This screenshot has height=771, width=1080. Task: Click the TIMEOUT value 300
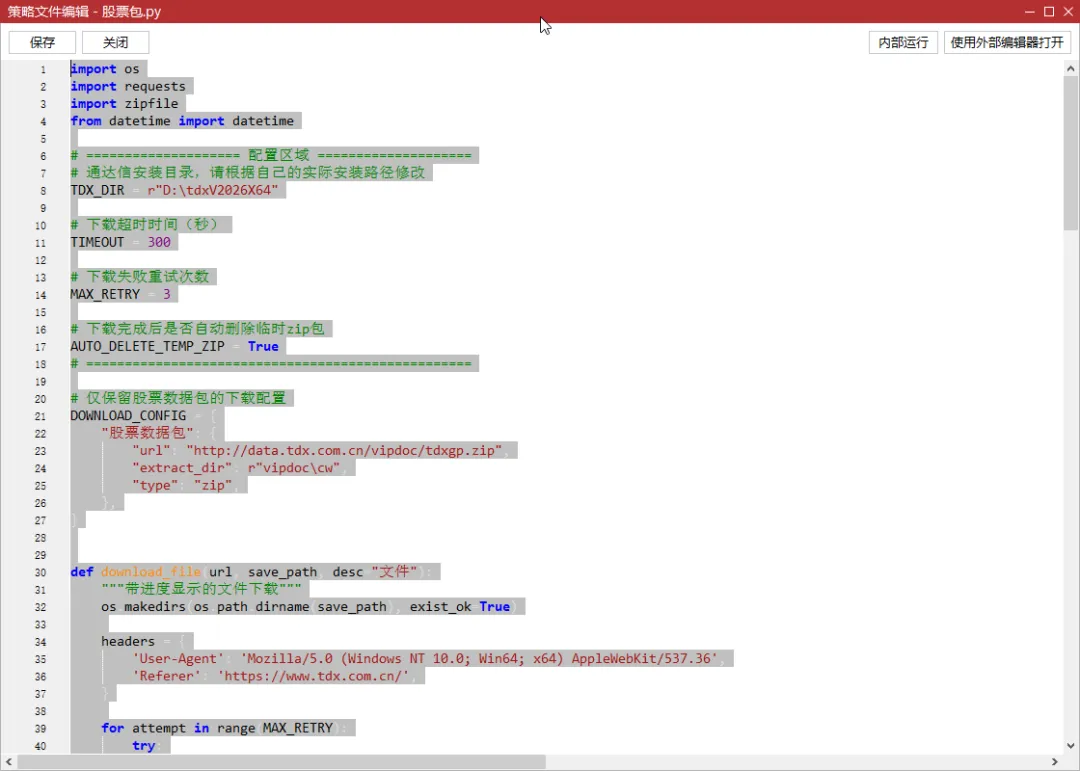[x=159, y=242]
